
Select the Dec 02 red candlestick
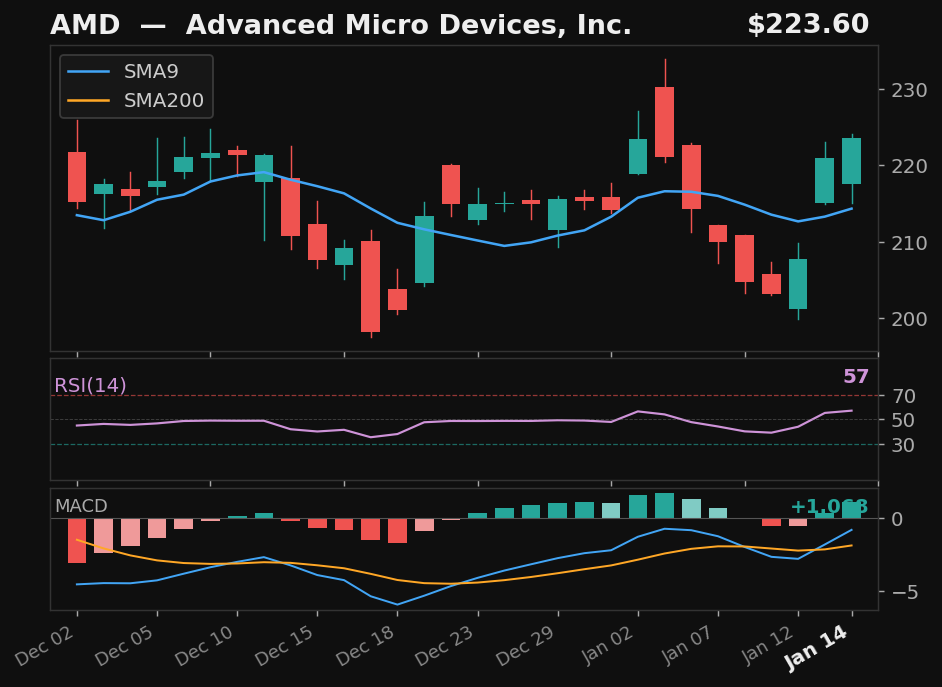click(77, 177)
